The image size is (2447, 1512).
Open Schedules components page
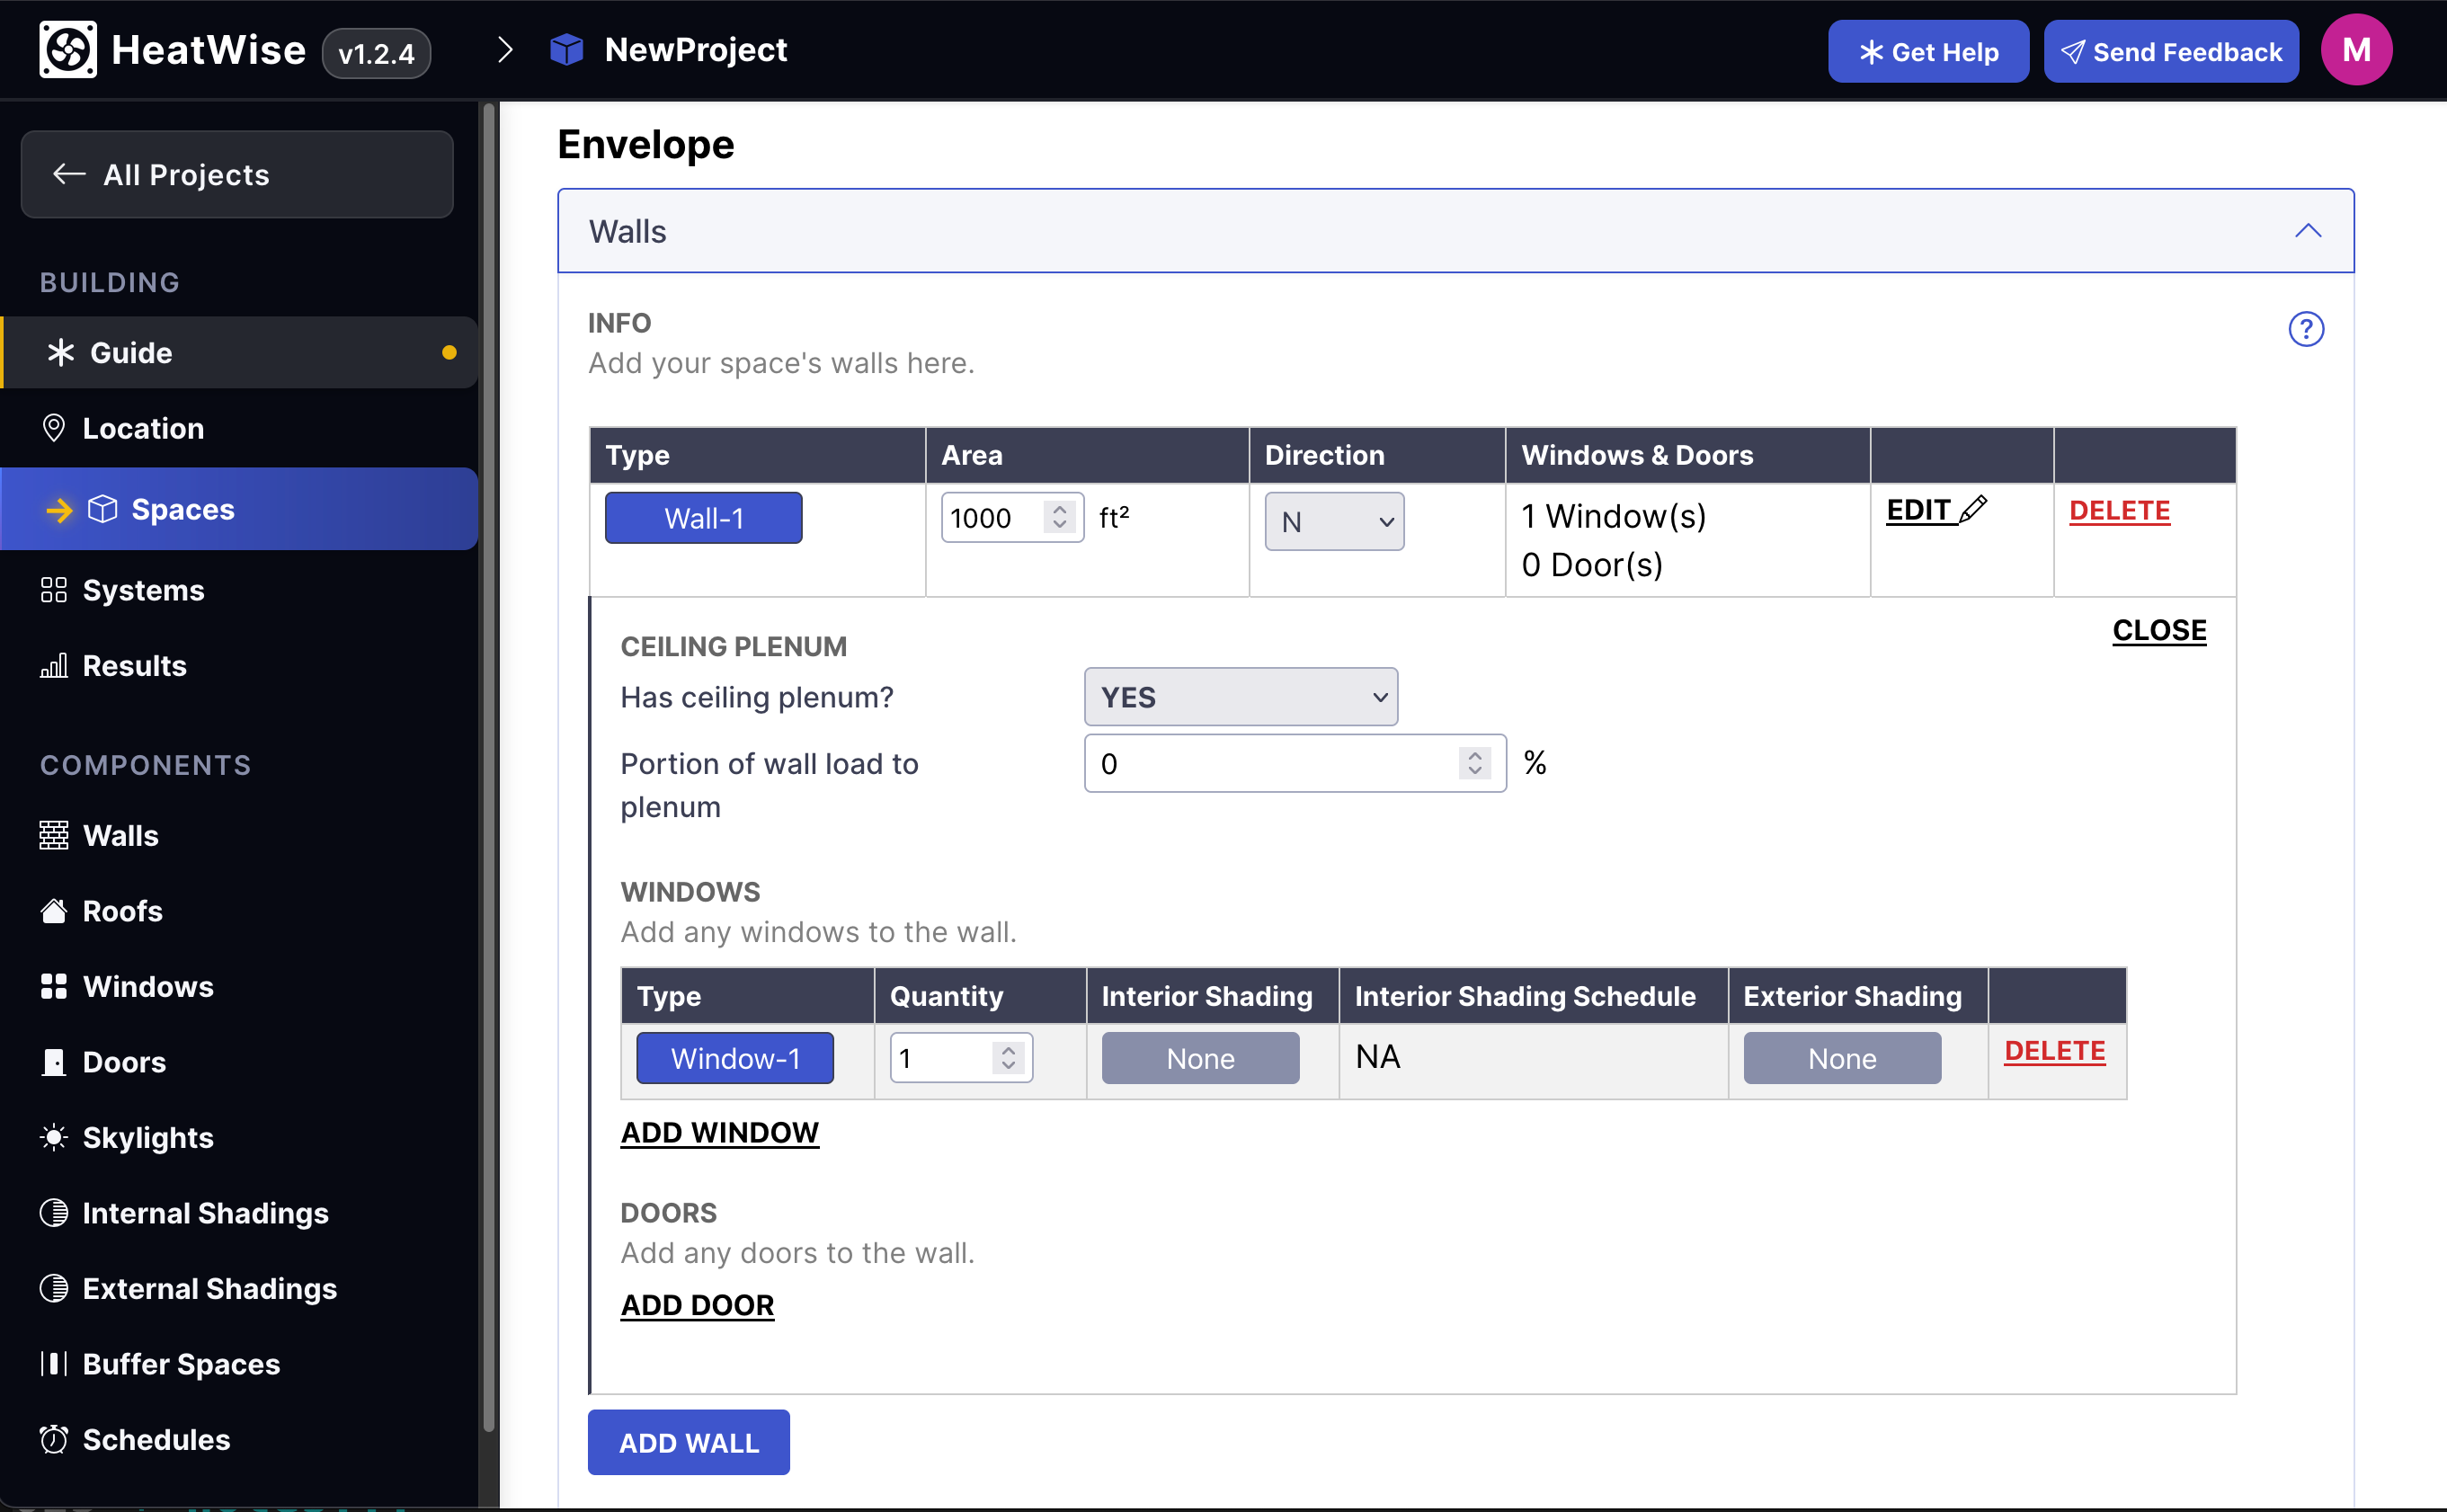(x=239, y=1439)
